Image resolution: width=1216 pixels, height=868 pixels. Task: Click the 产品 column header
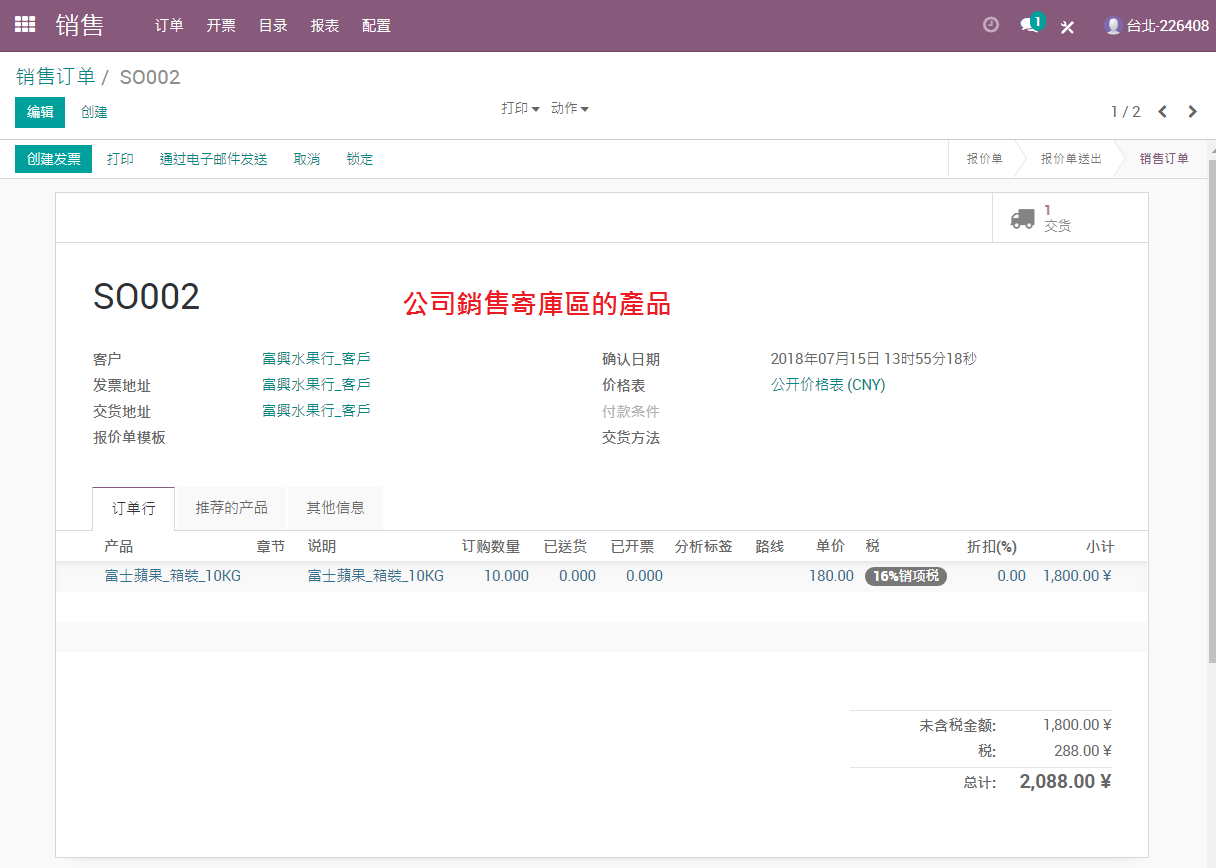(119, 547)
